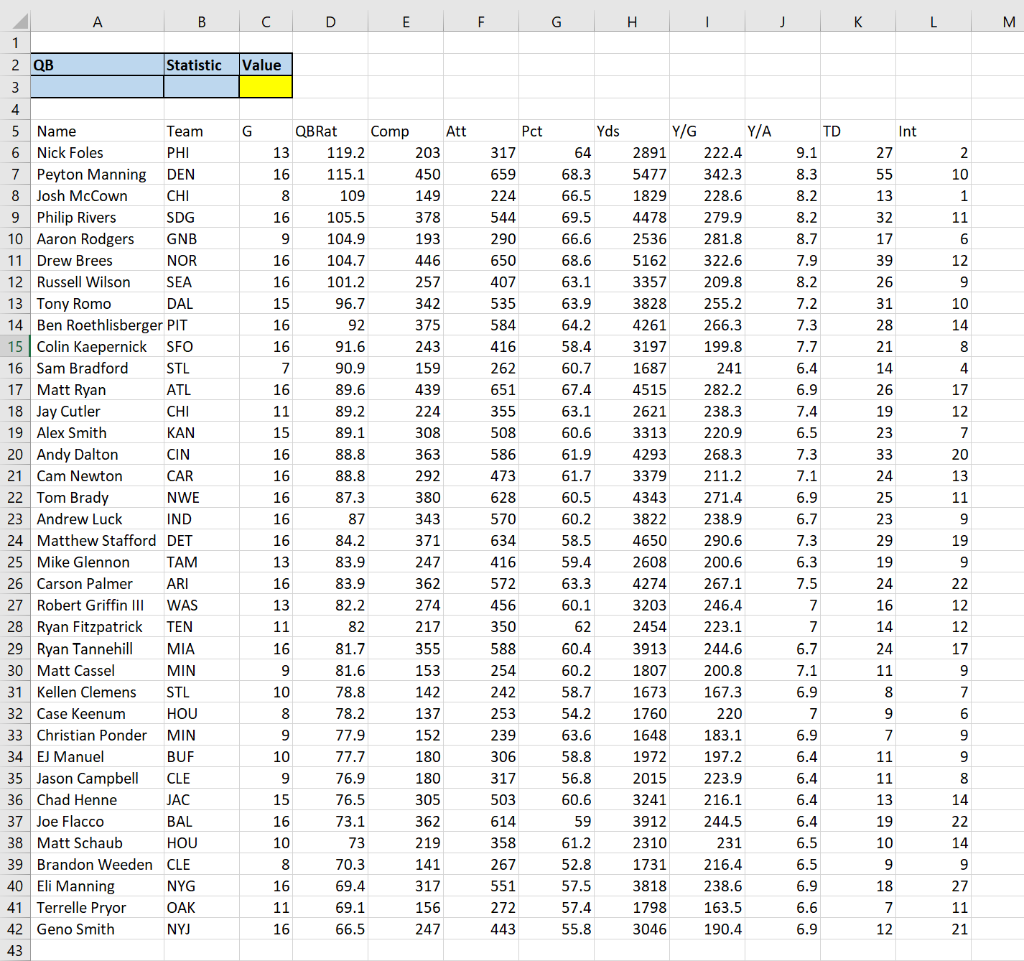Select the Eli Manning name cell
This screenshot has width=1024, height=961.
tap(97, 886)
